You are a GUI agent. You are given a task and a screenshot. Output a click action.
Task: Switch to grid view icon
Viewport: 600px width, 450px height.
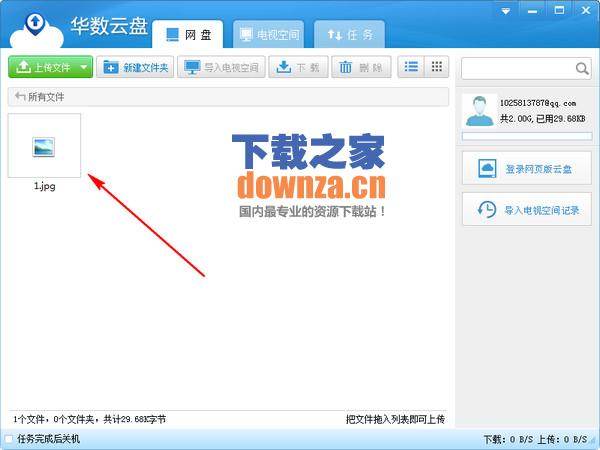tap(437, 67)
